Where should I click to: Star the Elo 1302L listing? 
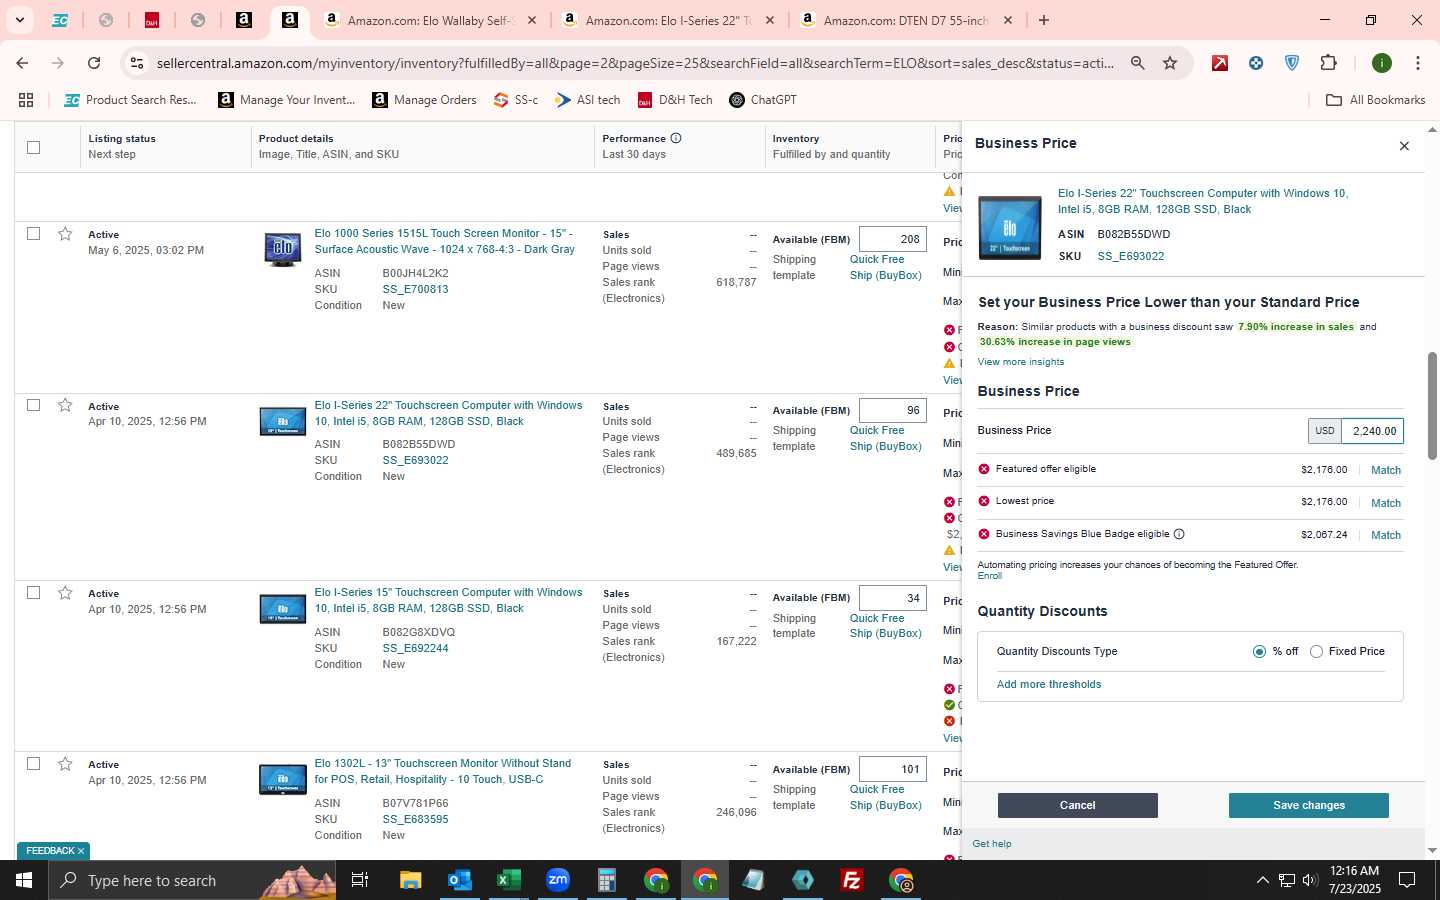(x=65, y=764)
